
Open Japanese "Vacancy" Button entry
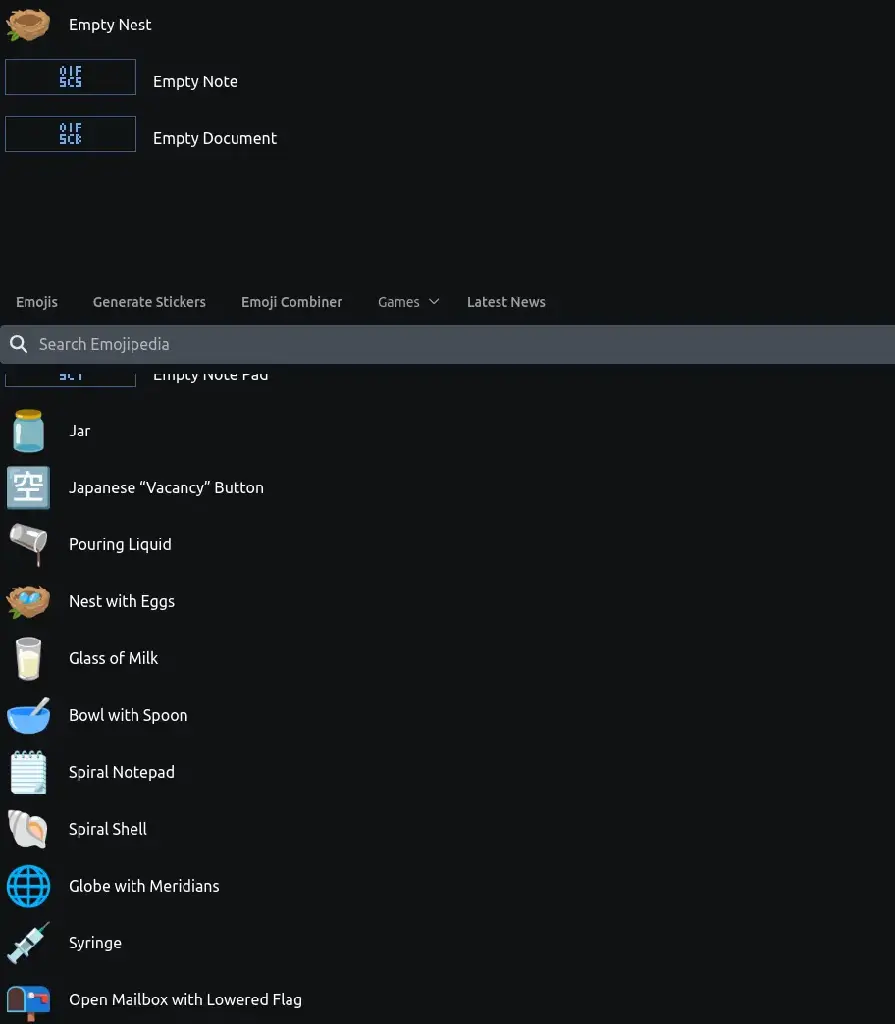(167, 488)
